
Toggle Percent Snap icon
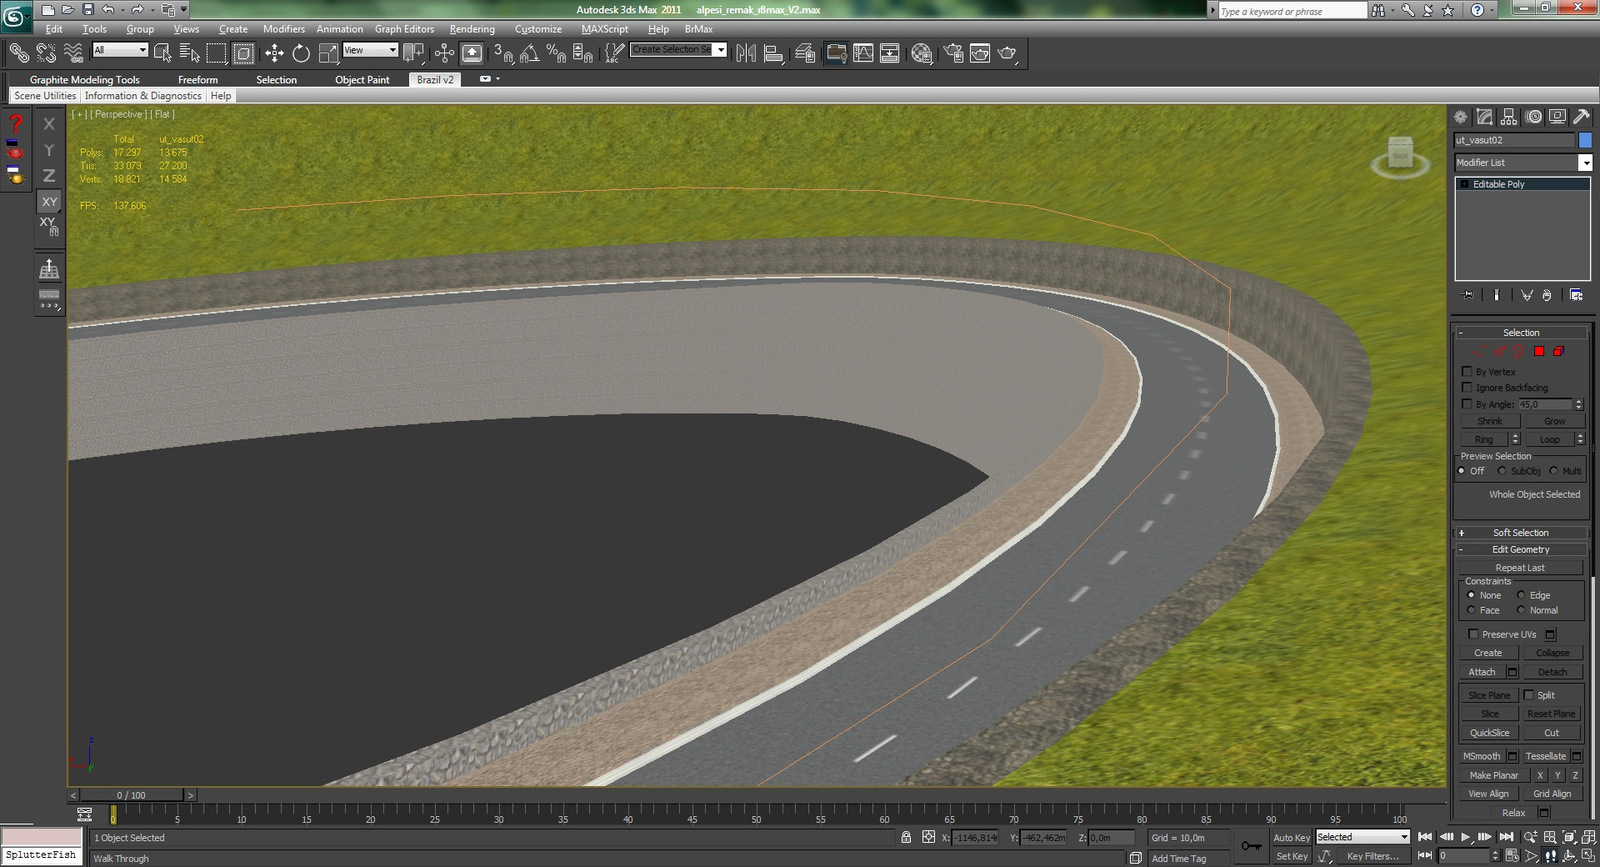pos(556,52)
